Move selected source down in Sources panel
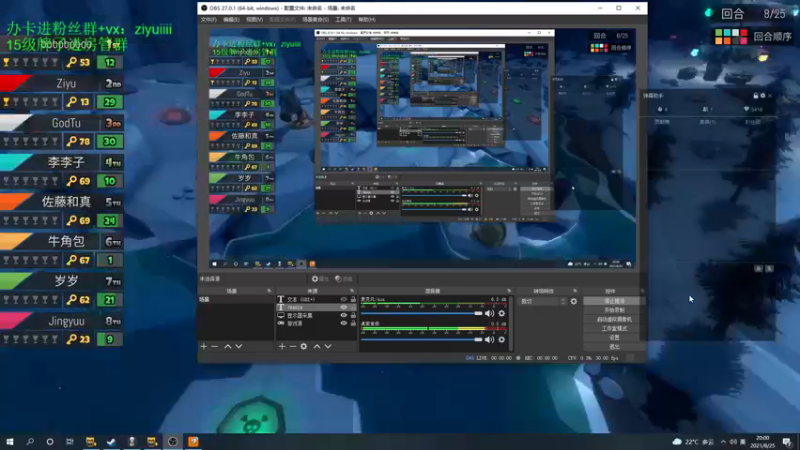 pos(328,346)
